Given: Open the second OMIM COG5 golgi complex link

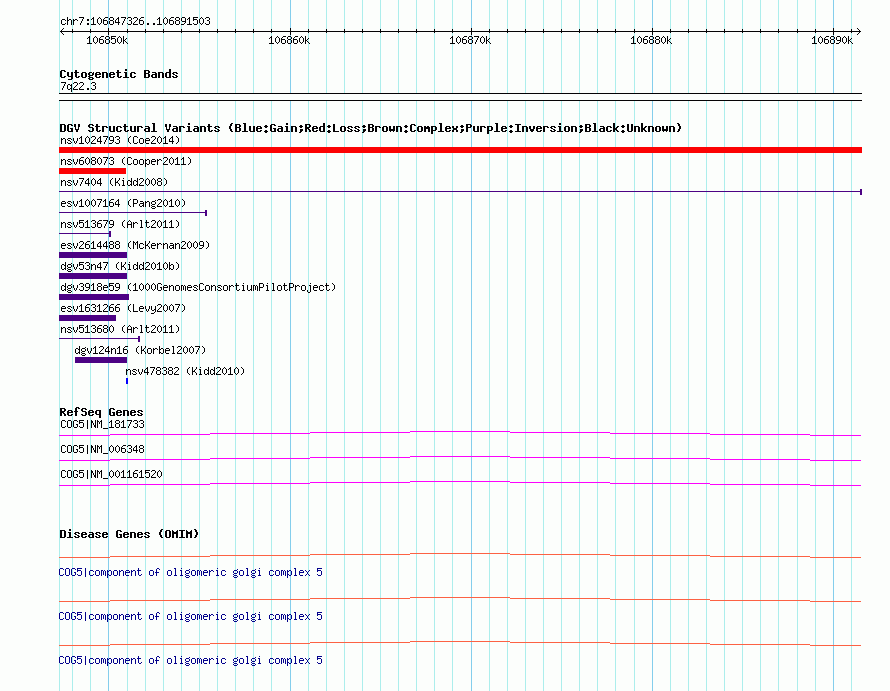Looking at the screenshot, I should click(x=191, y=617).
